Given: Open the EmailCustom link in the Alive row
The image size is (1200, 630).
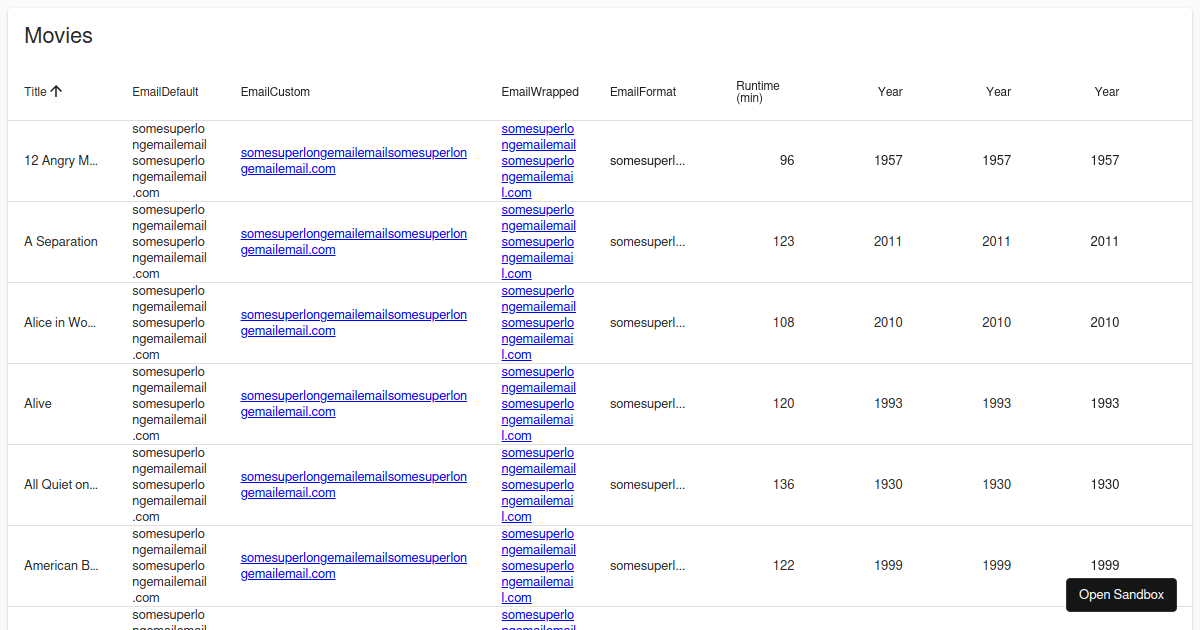Looking at the screenshot, I should (353, 403).
